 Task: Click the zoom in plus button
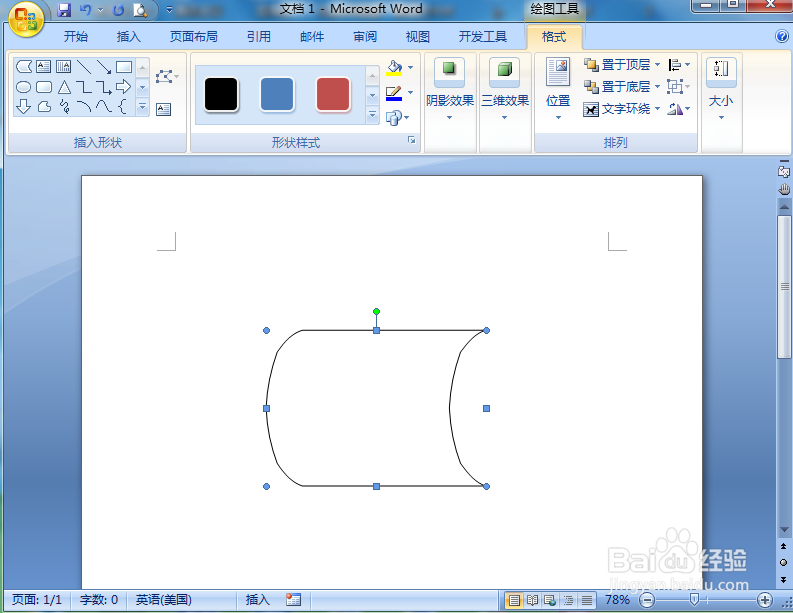tap(765, 600)
